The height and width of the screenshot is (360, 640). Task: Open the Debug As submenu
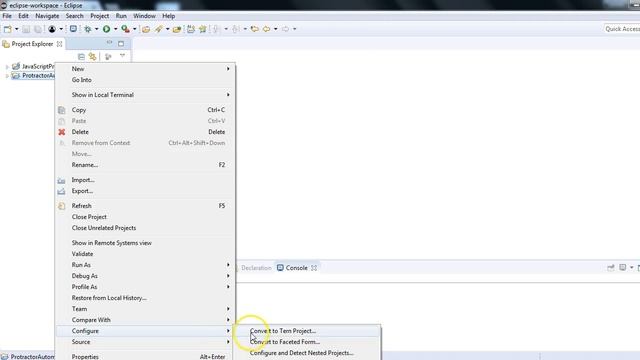tap(145, 276)
